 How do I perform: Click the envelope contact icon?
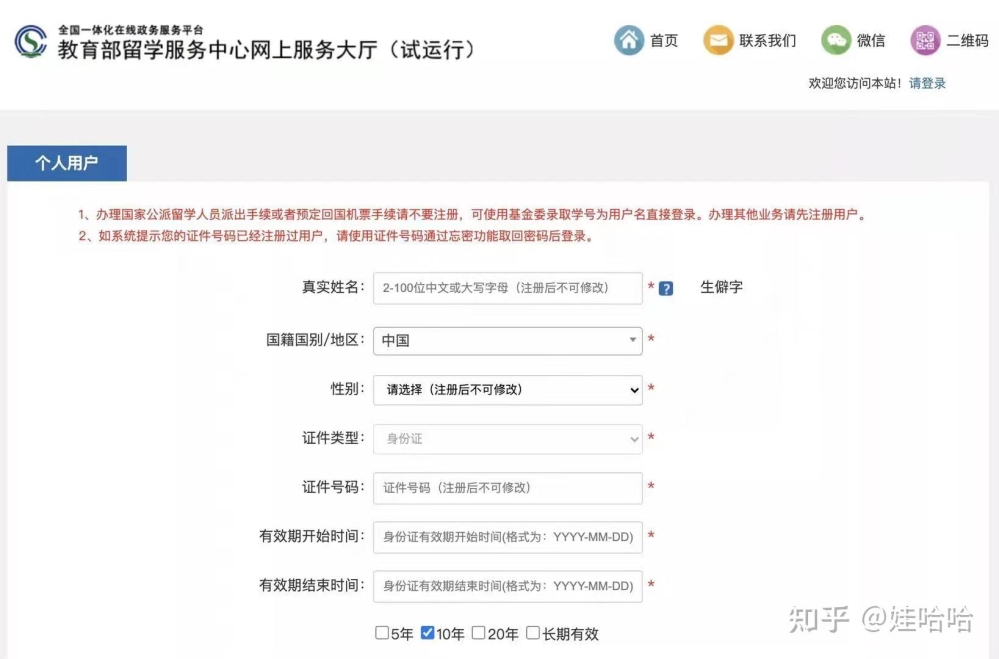[x=718, y=40]
